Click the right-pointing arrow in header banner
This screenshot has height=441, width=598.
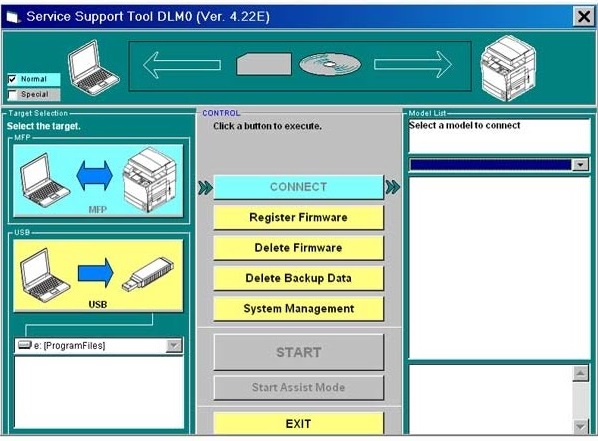coord(413,64)
